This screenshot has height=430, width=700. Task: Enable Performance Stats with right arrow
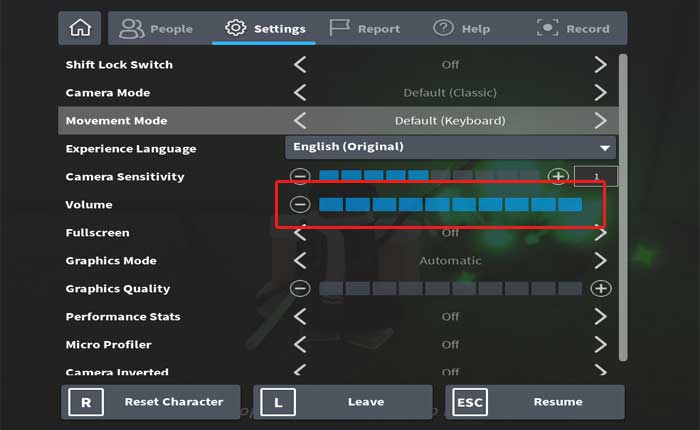click(600, 317)
